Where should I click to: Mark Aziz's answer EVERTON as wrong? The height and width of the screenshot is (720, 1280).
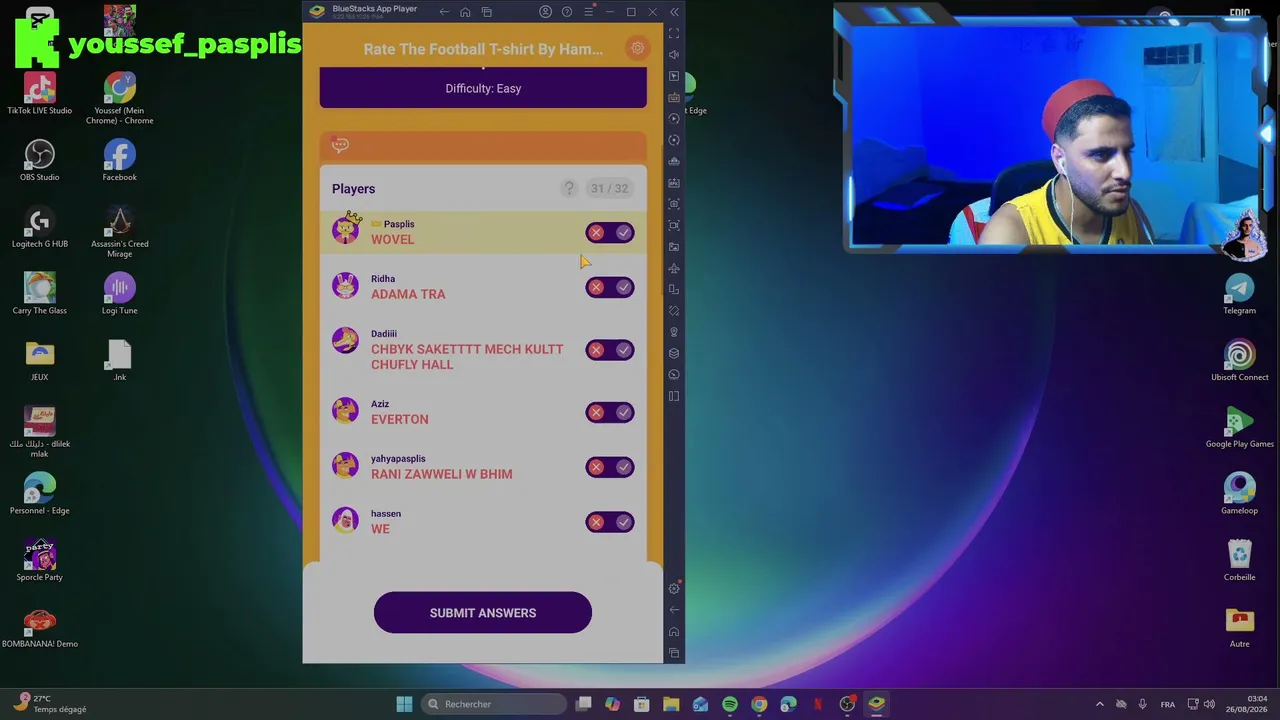tap(597, 413)
